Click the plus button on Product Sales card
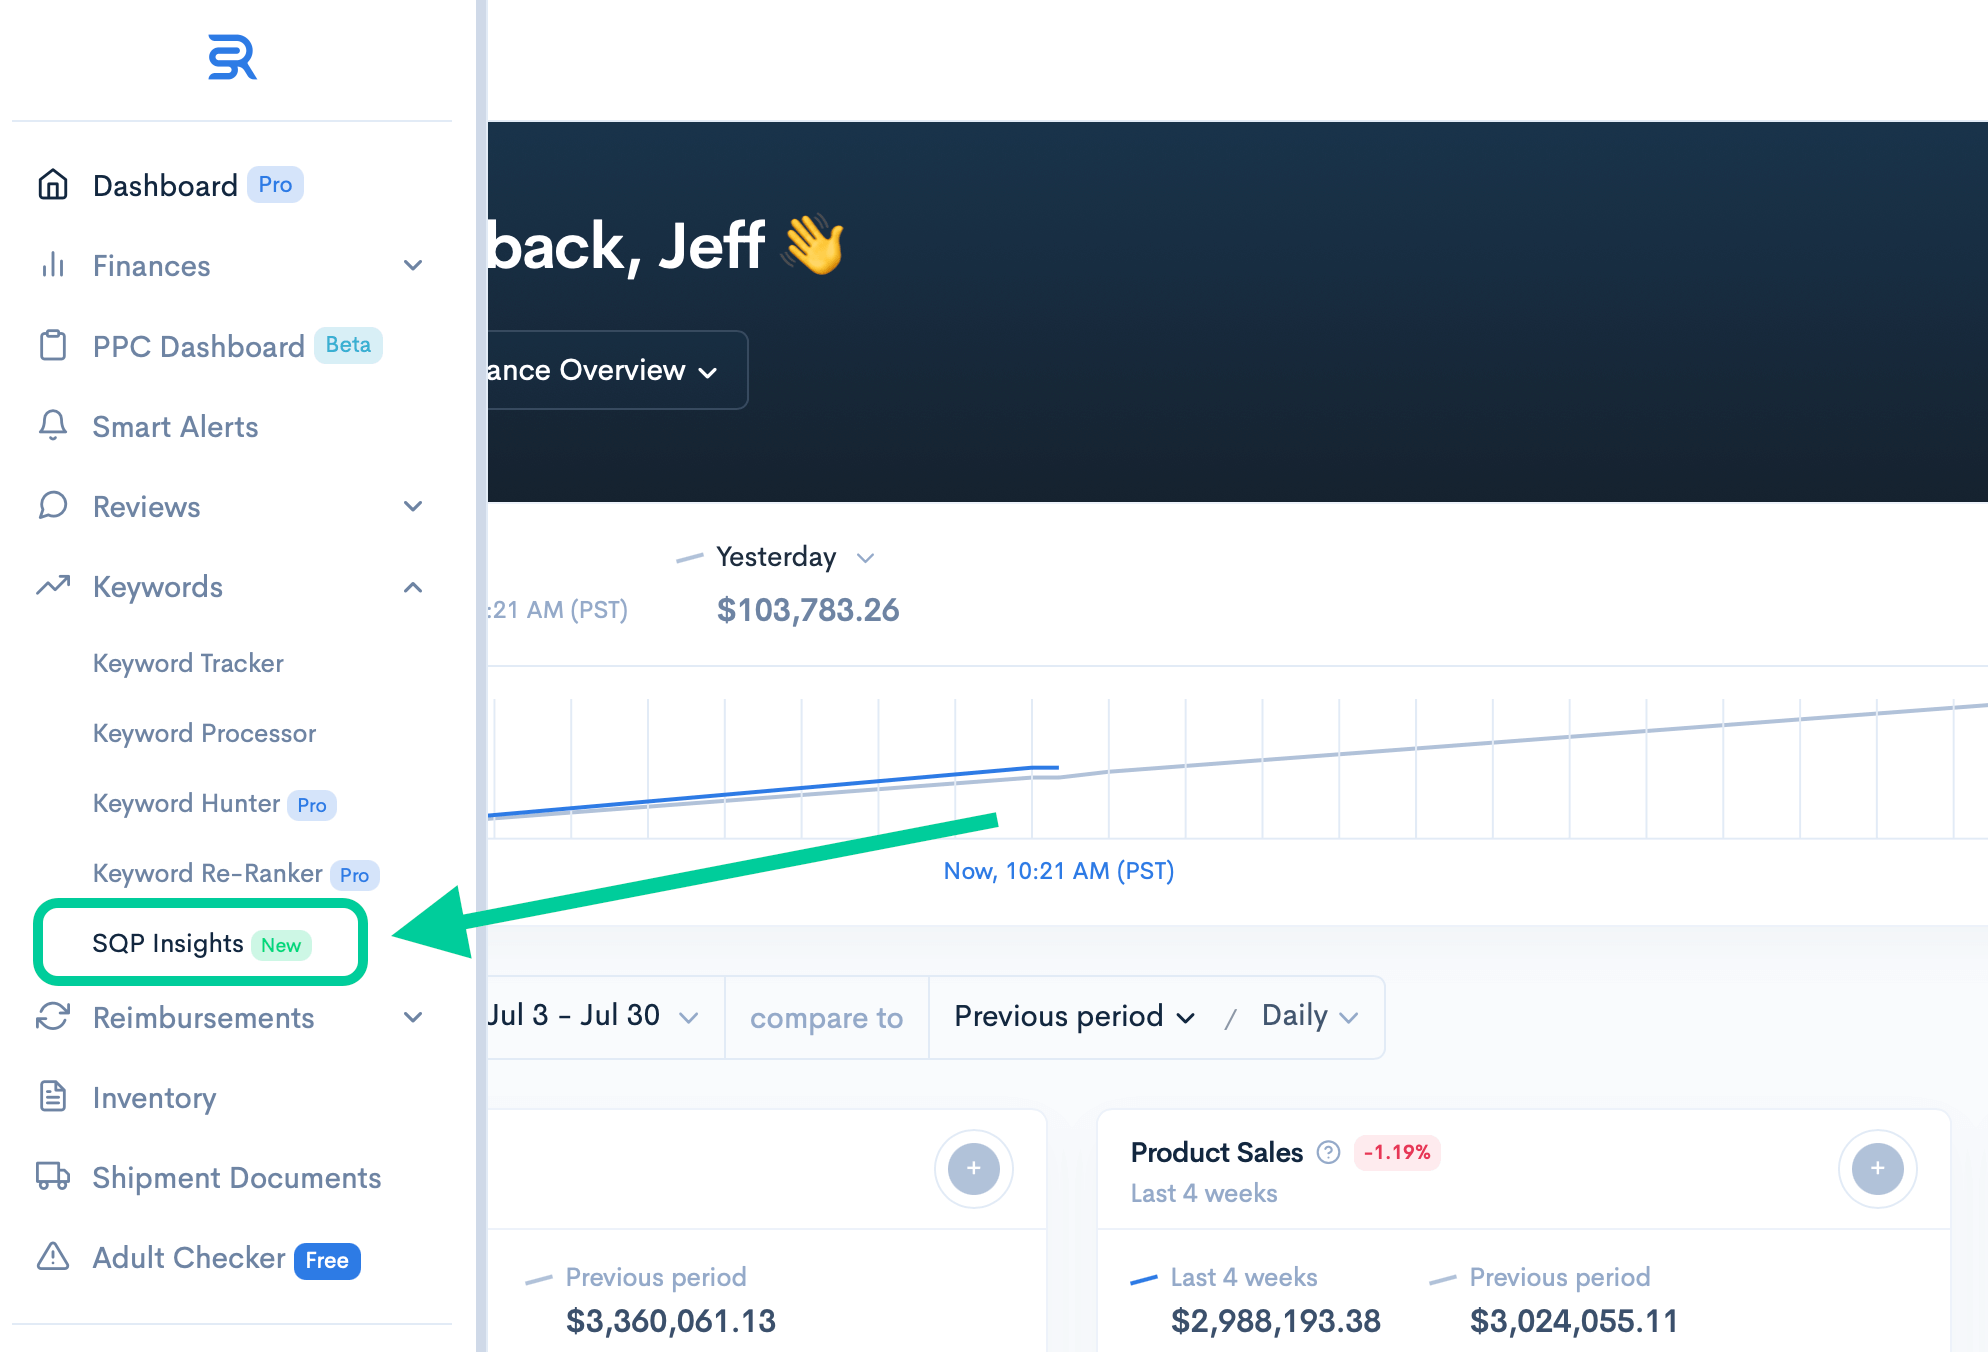The height and width of the screenshot is (1352, 1988). click(x=1877, y=1168)
